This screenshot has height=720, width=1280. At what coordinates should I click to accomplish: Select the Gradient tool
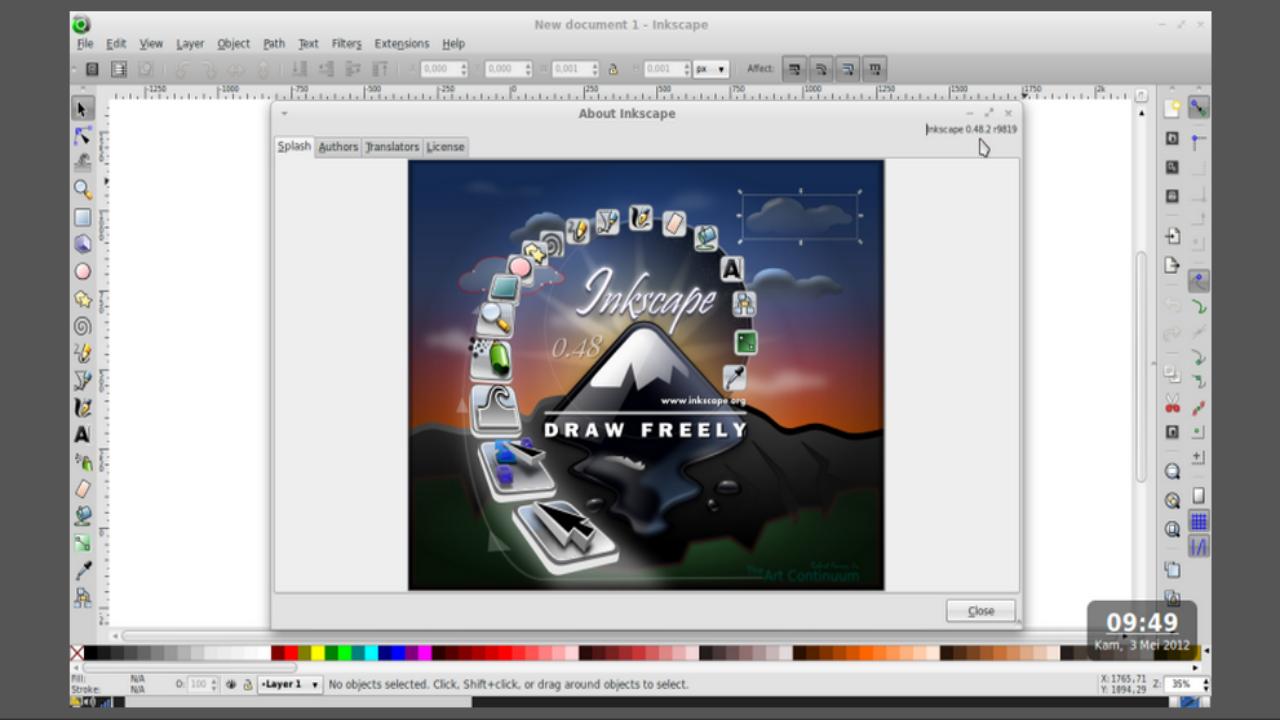coord(83,543)
